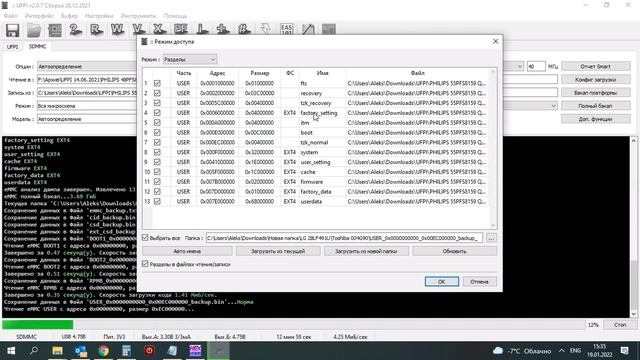Click the plus toolbar icon
This screenshot has height=360, width=640.
[223, 29]
